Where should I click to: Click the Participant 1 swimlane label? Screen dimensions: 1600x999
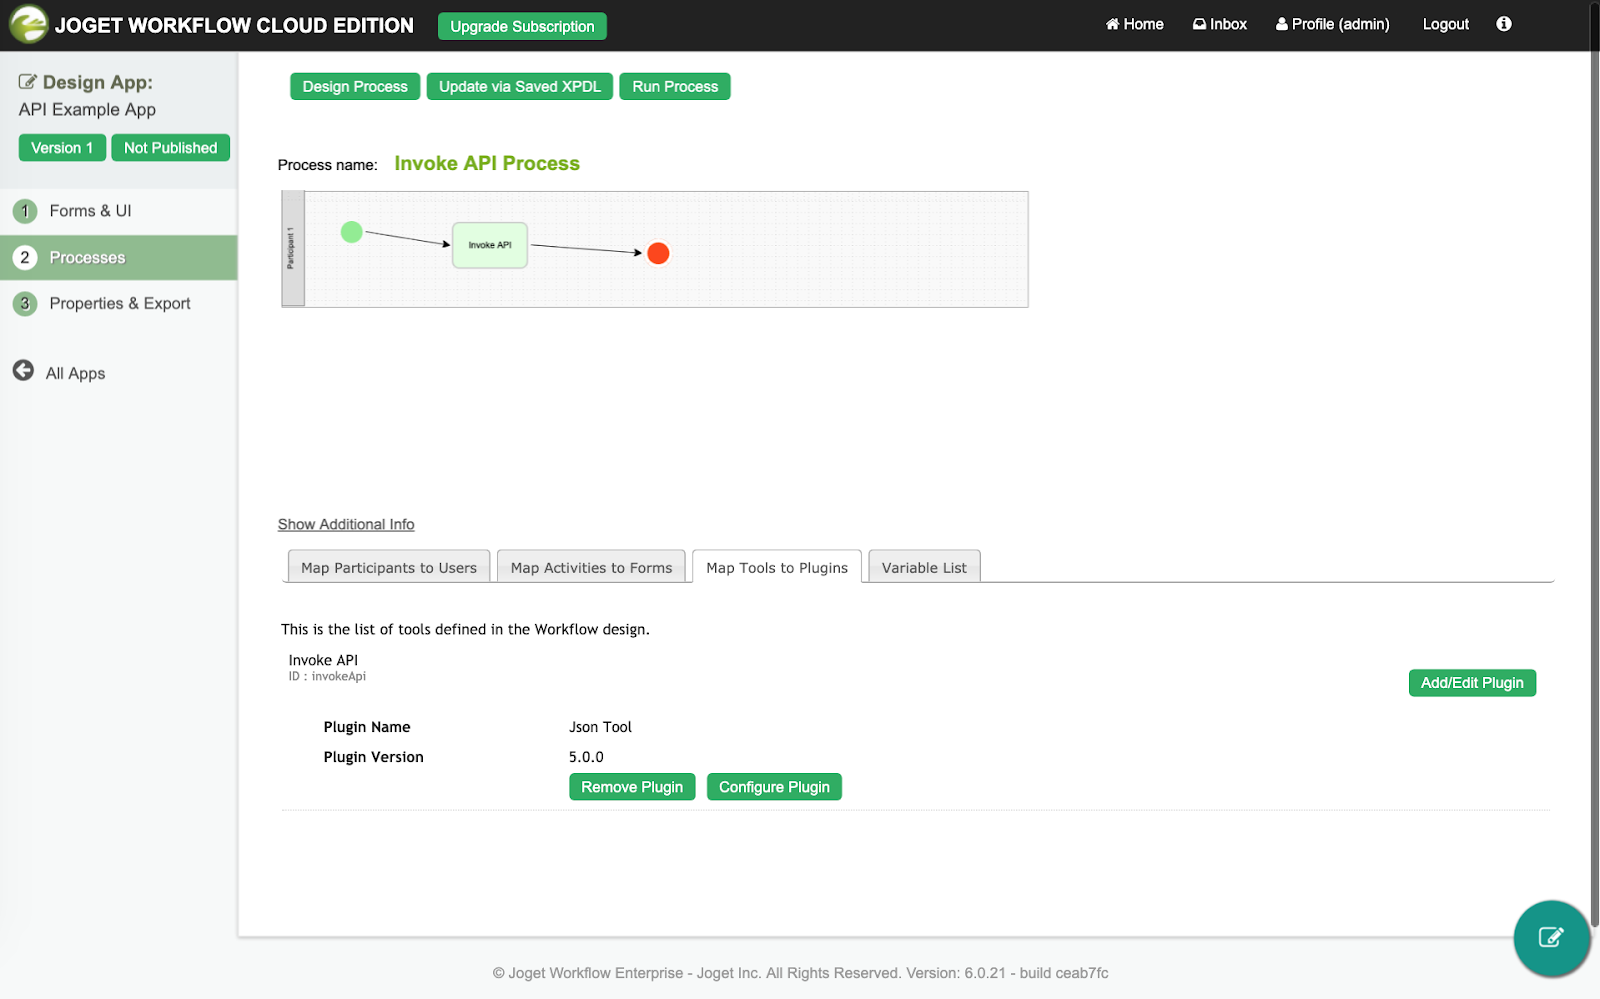pos(292,248)
